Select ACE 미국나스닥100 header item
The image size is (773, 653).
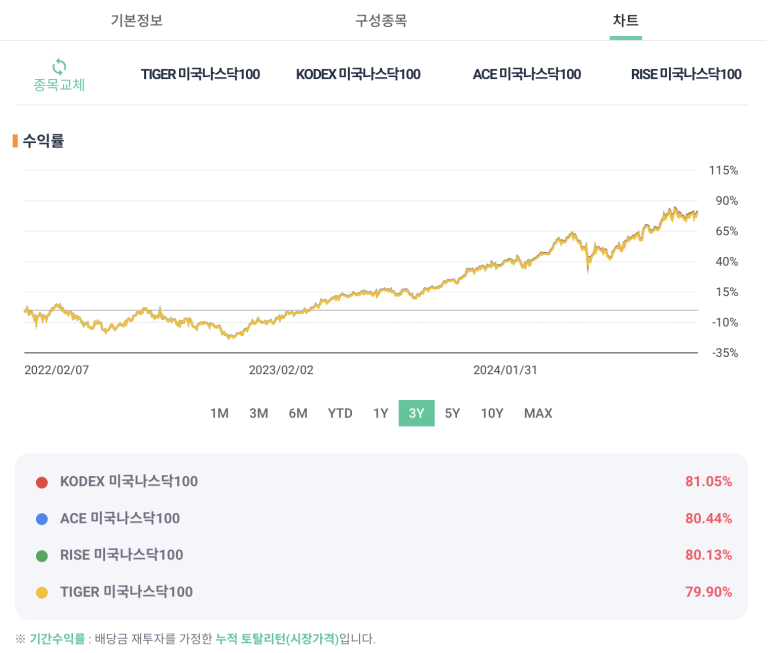tap(527, 74)
